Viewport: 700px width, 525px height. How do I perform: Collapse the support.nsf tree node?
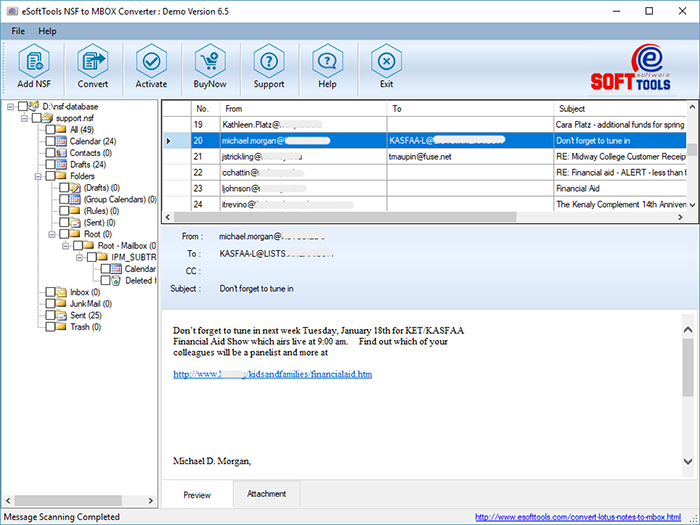23,117
